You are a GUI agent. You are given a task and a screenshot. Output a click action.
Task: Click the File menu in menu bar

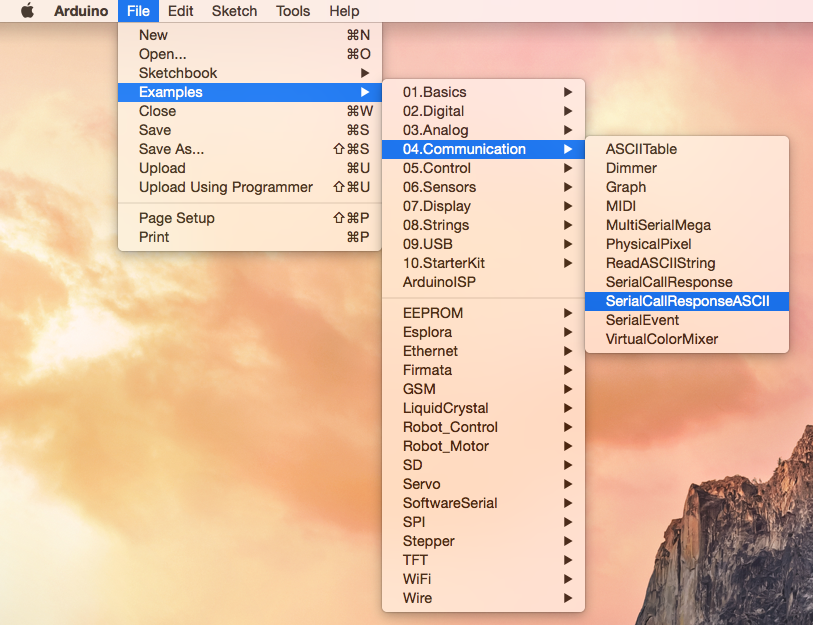tap(138, 11)
